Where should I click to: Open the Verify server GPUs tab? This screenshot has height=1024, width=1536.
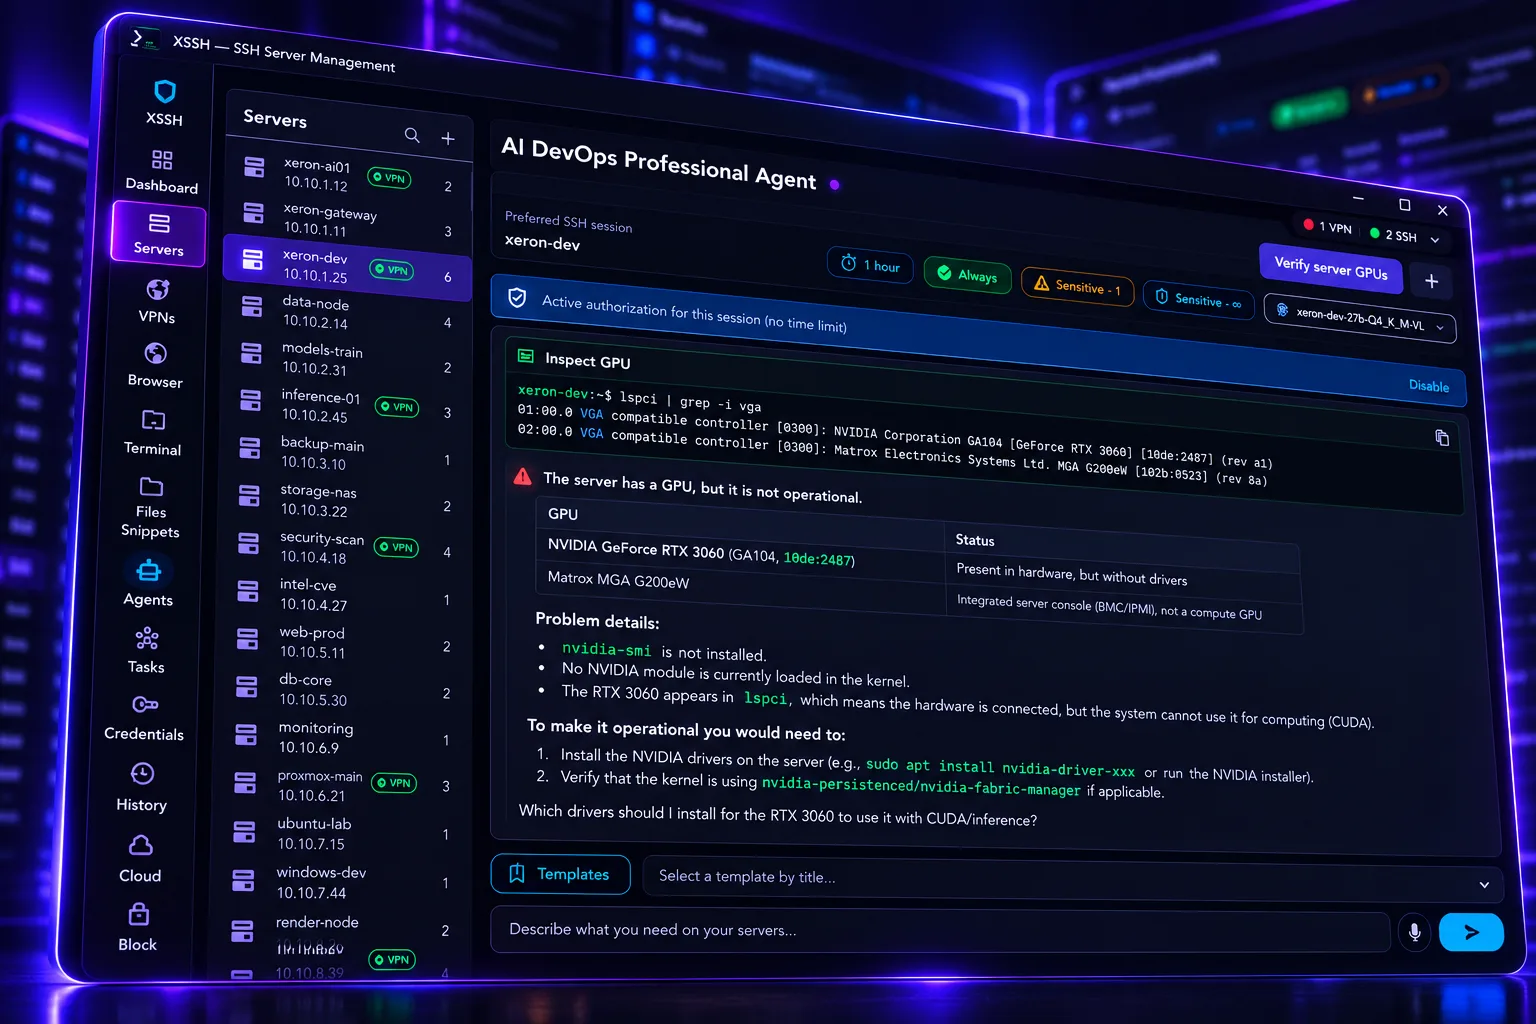(1330, 267)
